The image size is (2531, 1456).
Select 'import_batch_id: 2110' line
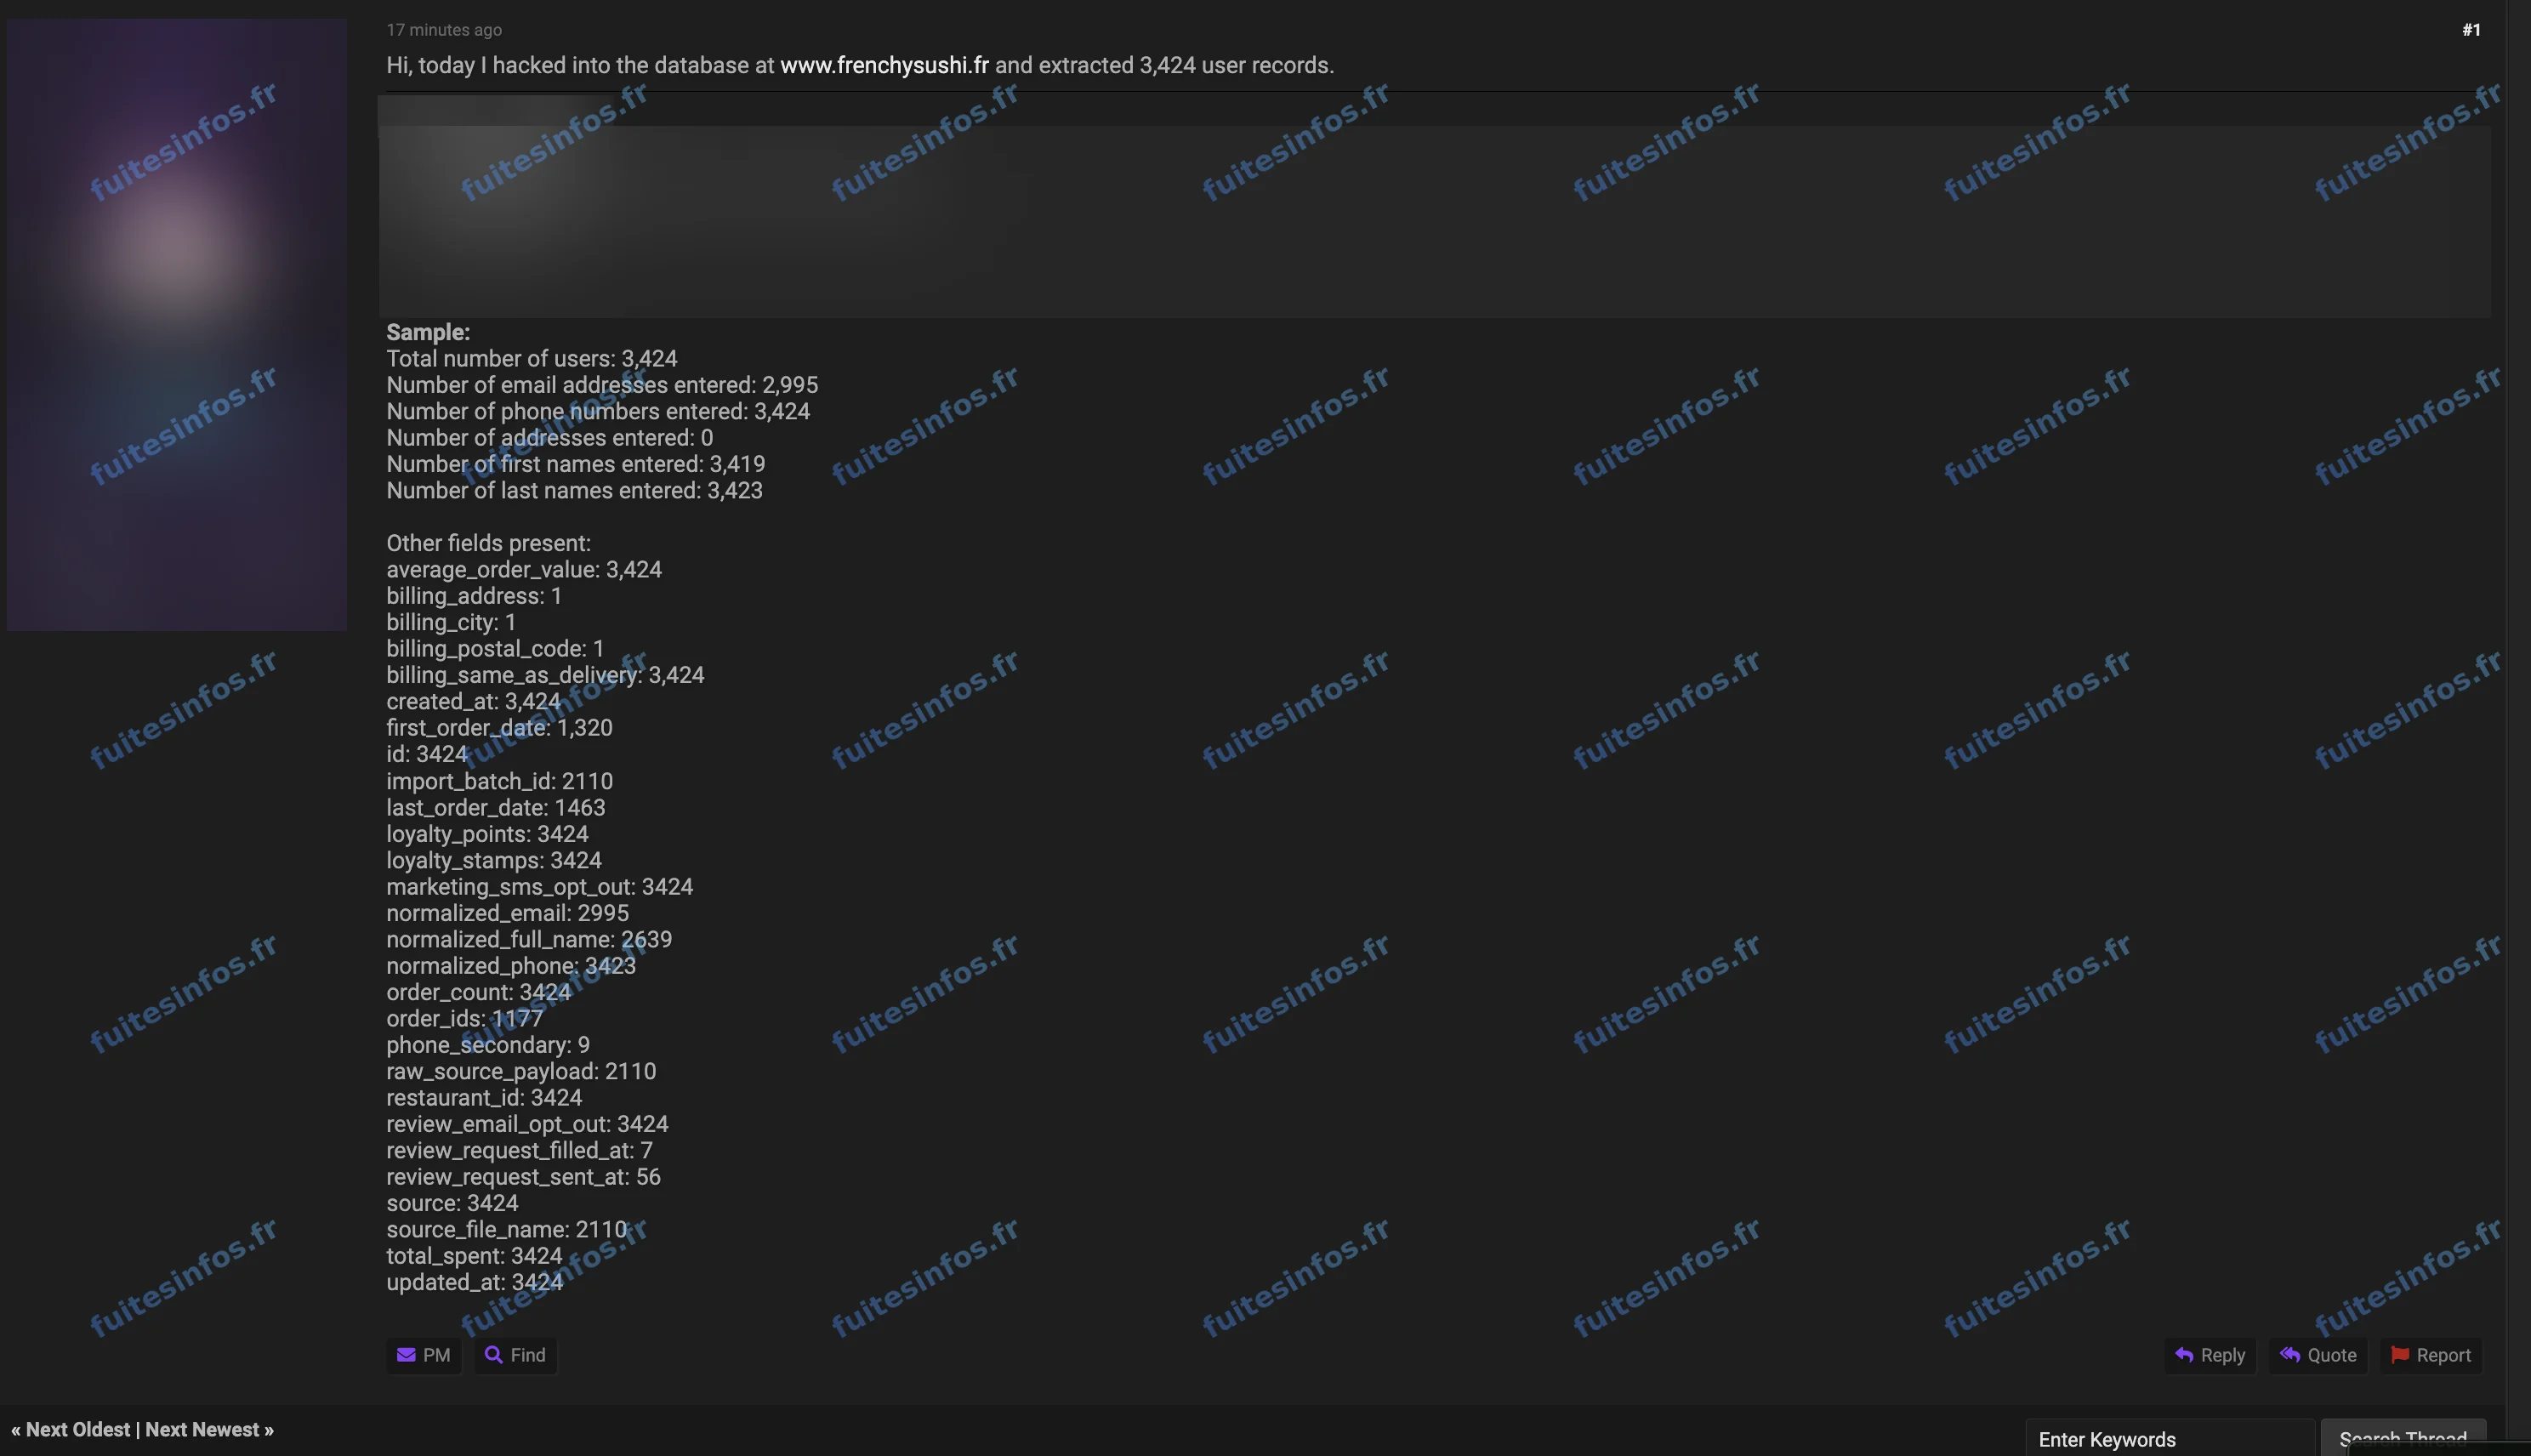click(x=500, y=781)
